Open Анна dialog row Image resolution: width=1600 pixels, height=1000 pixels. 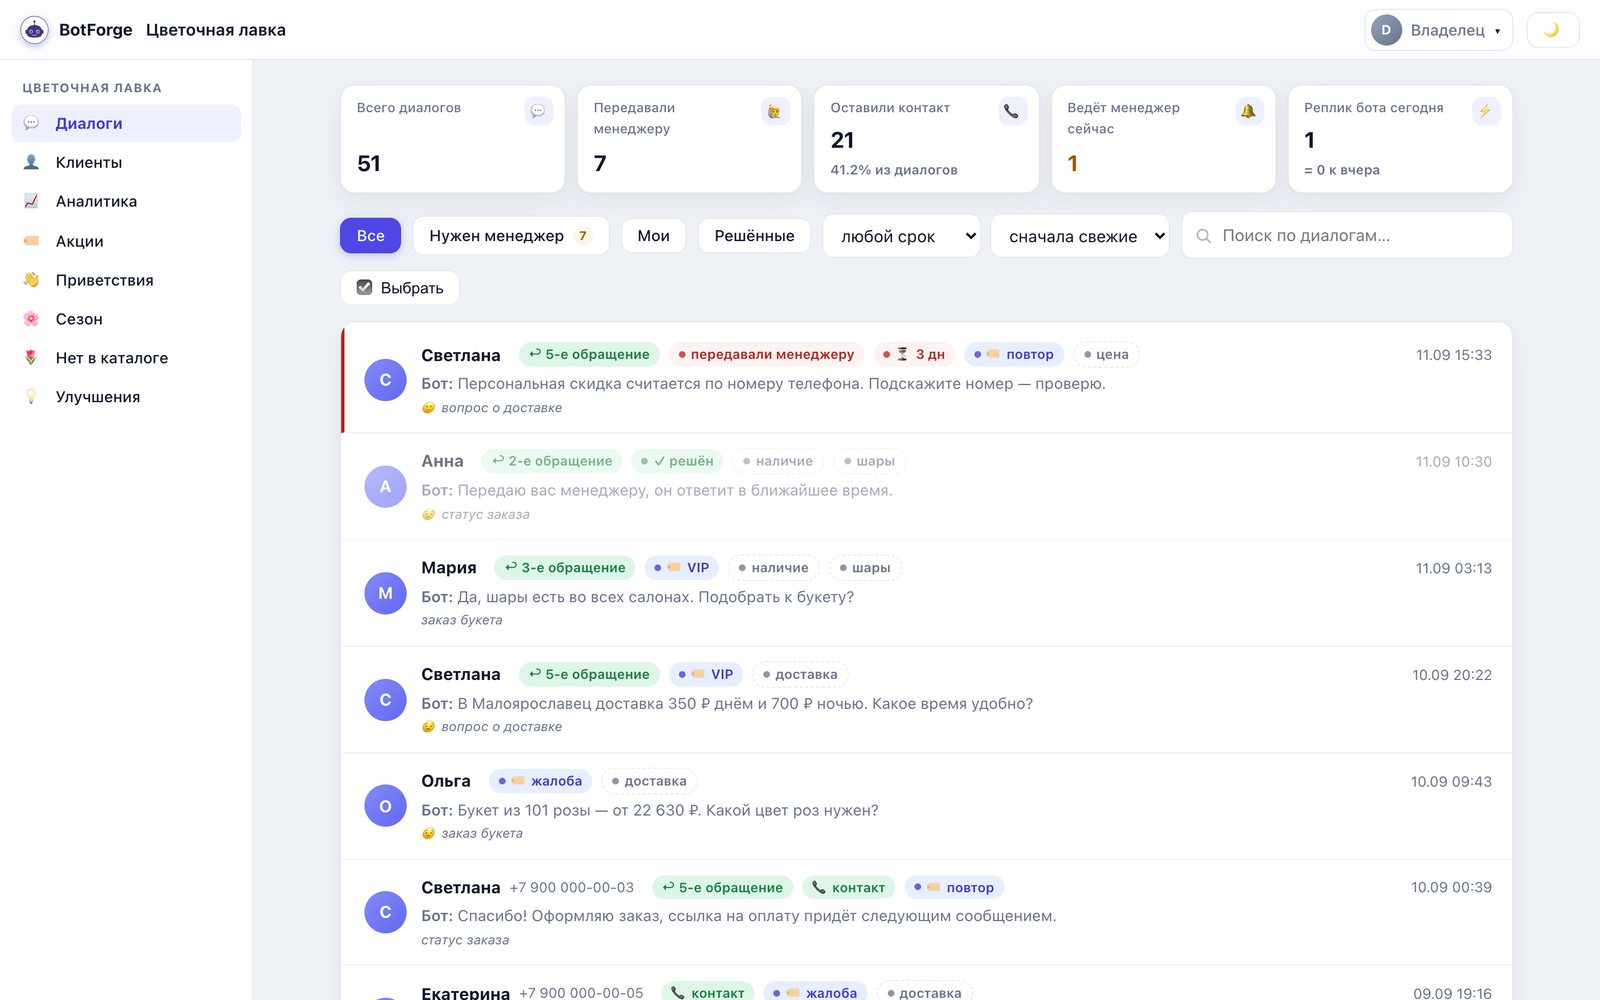926,486
